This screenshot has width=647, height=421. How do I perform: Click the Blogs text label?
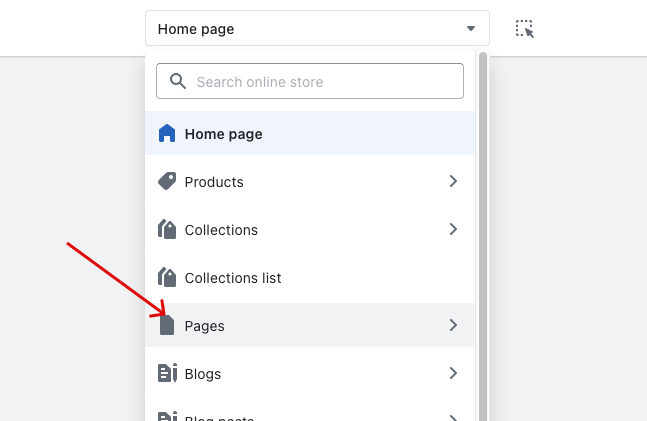(203, 374)
